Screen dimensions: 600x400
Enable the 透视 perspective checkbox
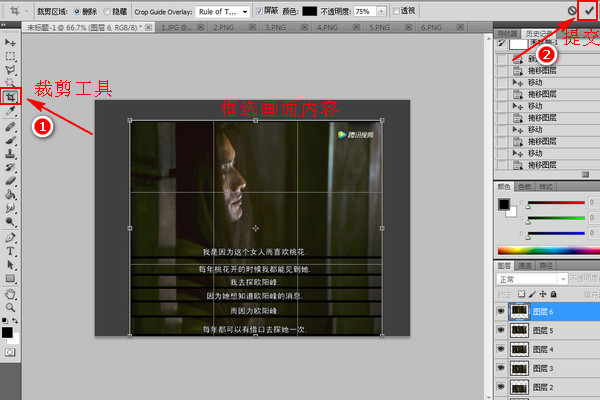click(x=396, y=11)
